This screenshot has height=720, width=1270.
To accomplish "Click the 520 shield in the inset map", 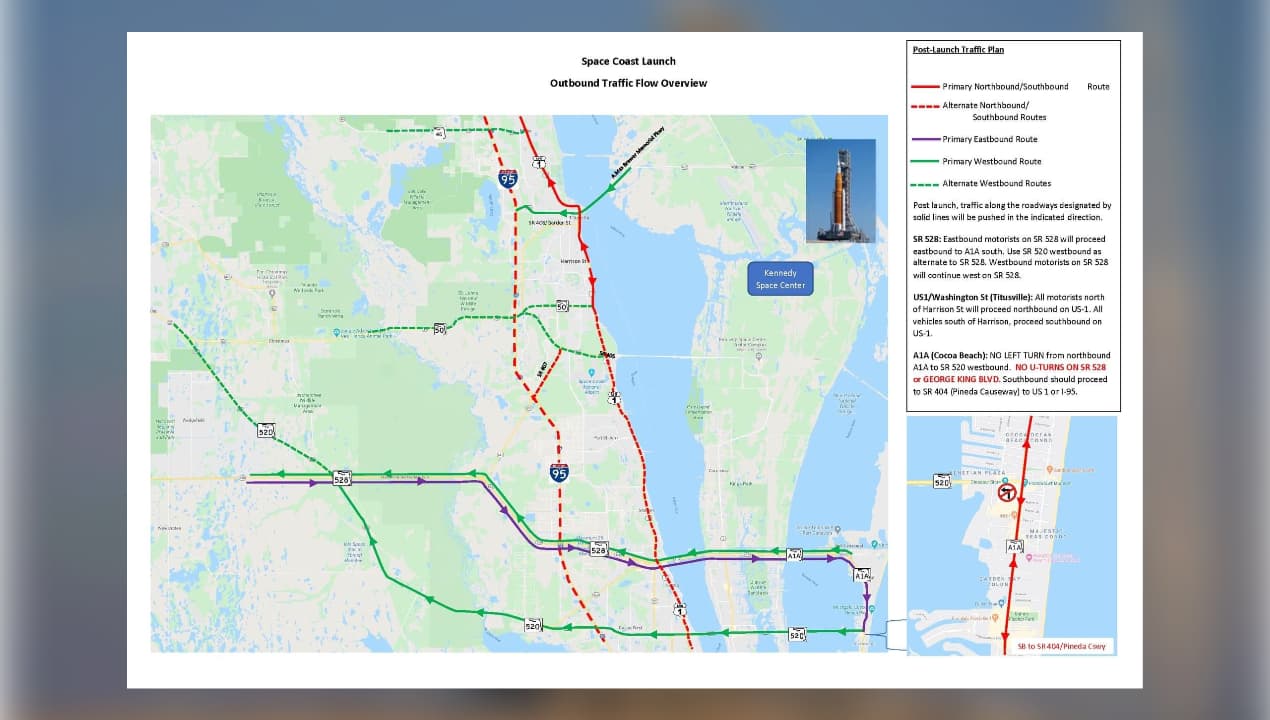I will (x=942, y=482).
